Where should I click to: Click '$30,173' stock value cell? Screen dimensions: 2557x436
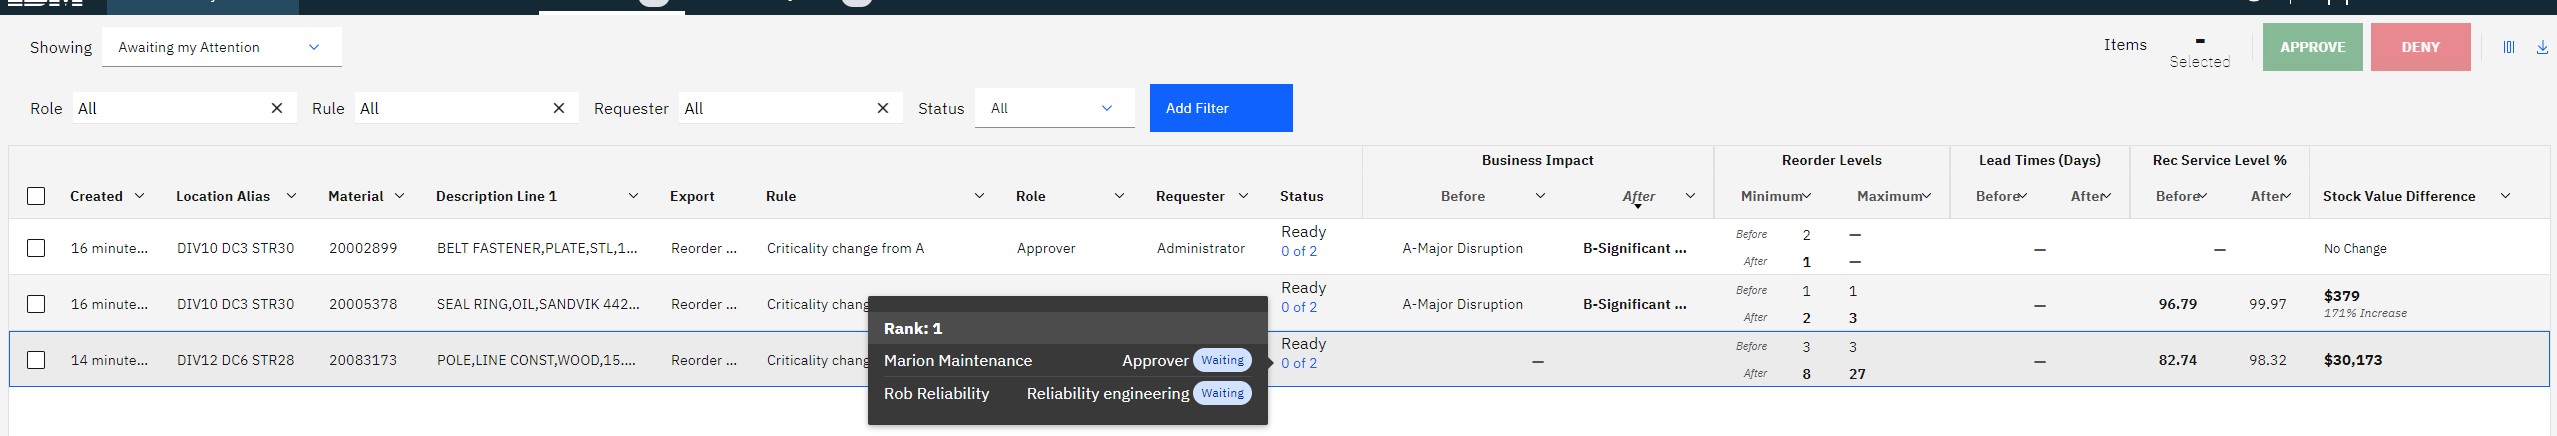pos(2353,360)
